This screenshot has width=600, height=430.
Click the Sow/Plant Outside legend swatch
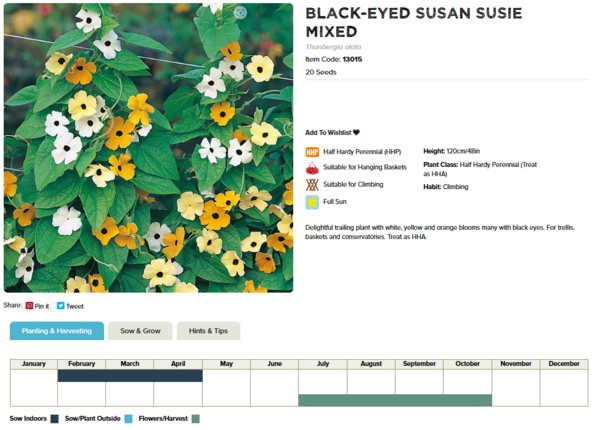[128, 419]
